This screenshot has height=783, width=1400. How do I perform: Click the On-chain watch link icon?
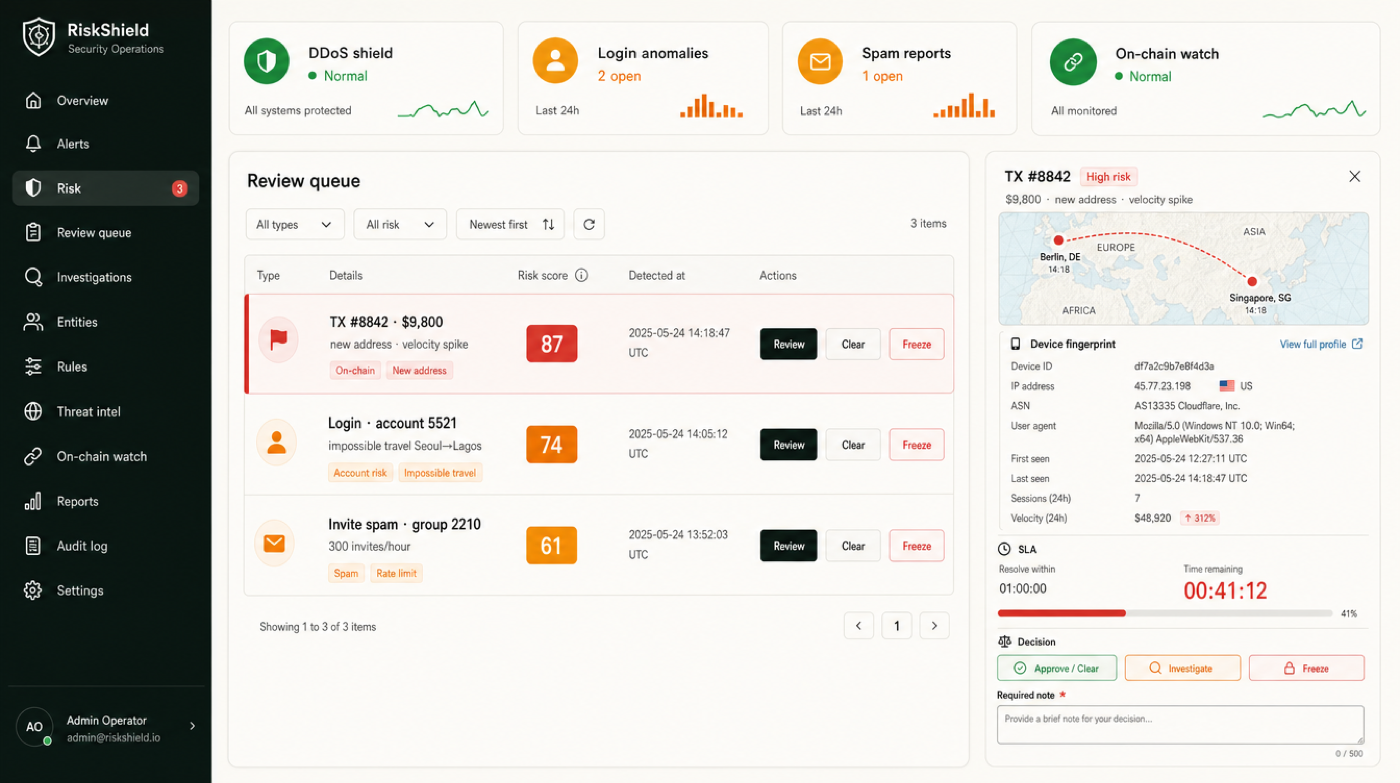1073,62
